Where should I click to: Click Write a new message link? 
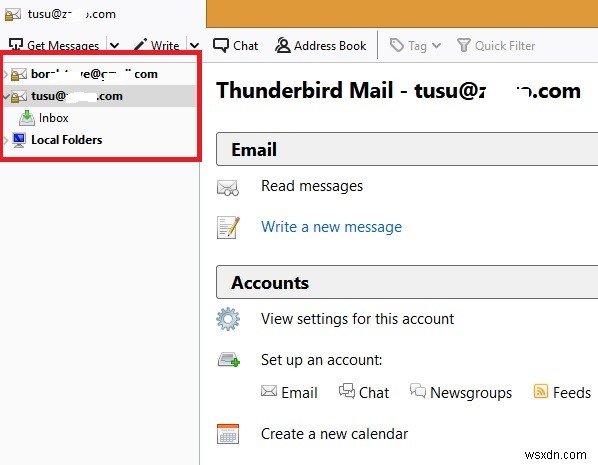click(x=331, y=227)
